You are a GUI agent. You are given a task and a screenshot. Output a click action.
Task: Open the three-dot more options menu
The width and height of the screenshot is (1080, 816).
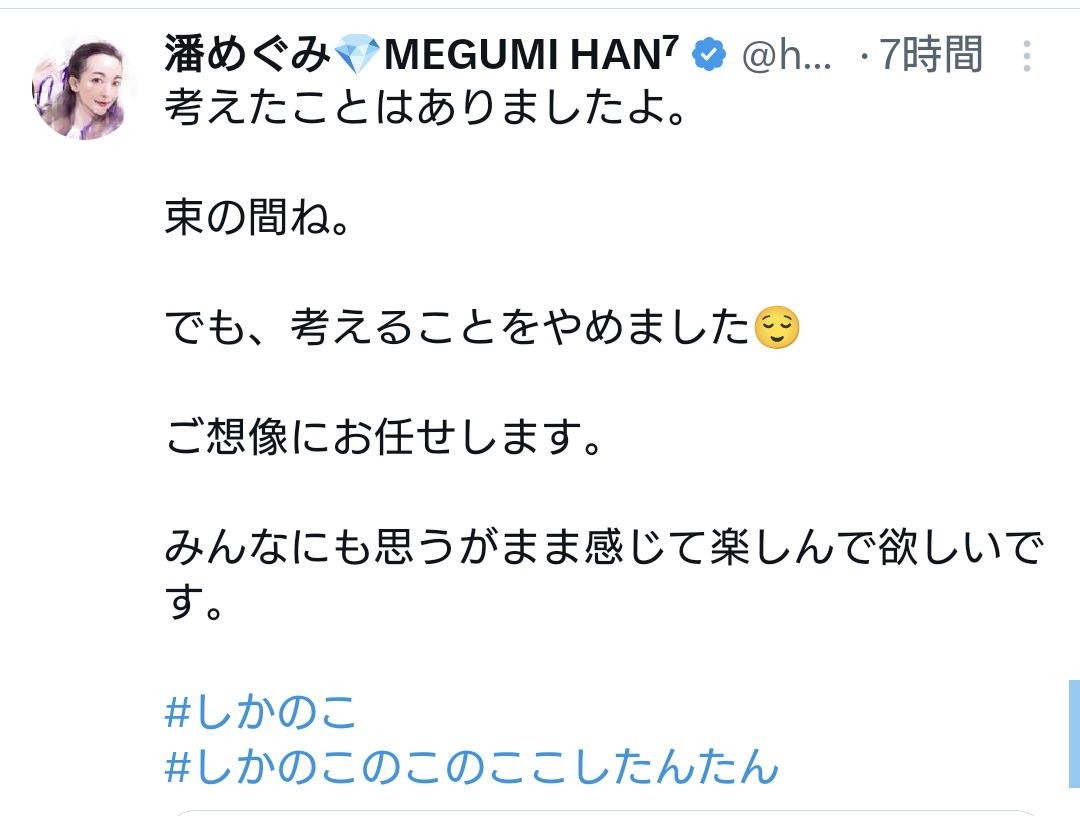pyautogui.click(x=1026, y=56)
